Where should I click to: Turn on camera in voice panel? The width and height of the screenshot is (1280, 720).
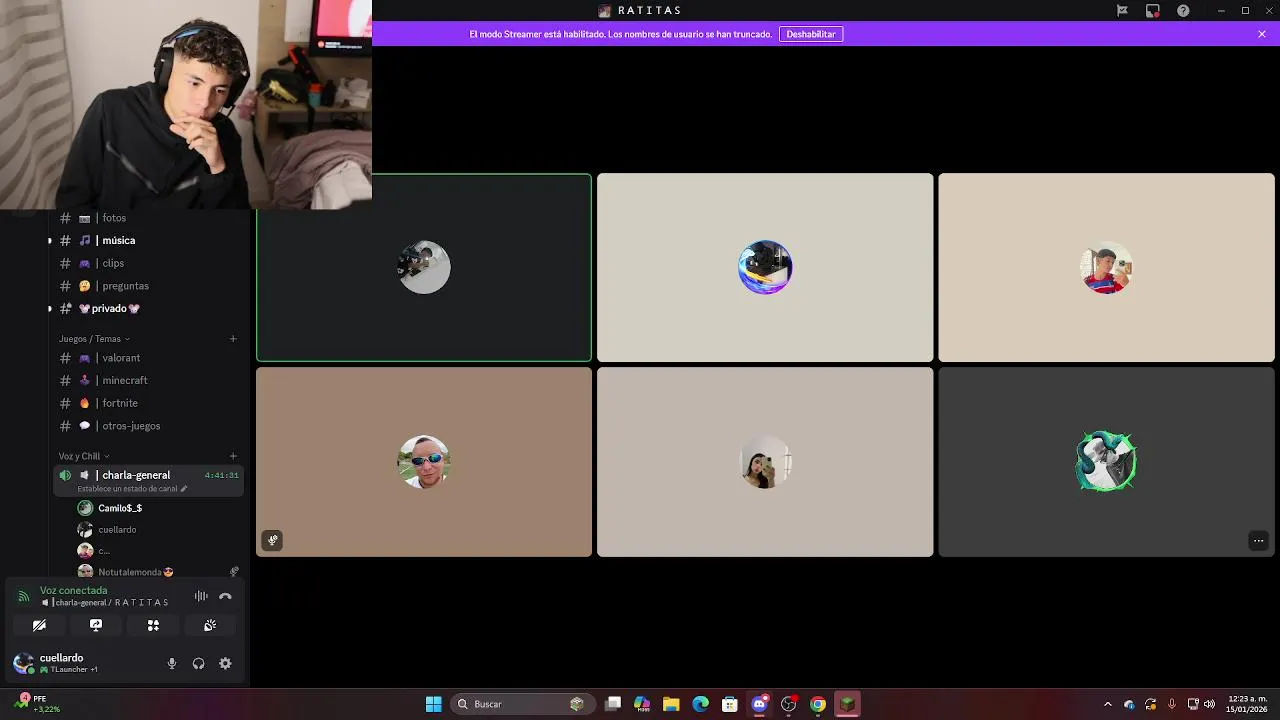coord(39,625)
